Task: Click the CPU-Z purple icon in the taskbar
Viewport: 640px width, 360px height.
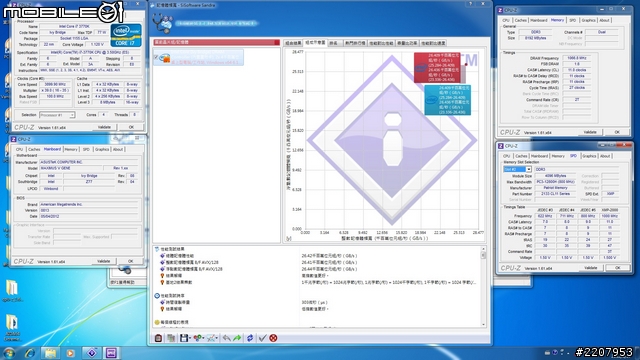Action: (111, 353)
